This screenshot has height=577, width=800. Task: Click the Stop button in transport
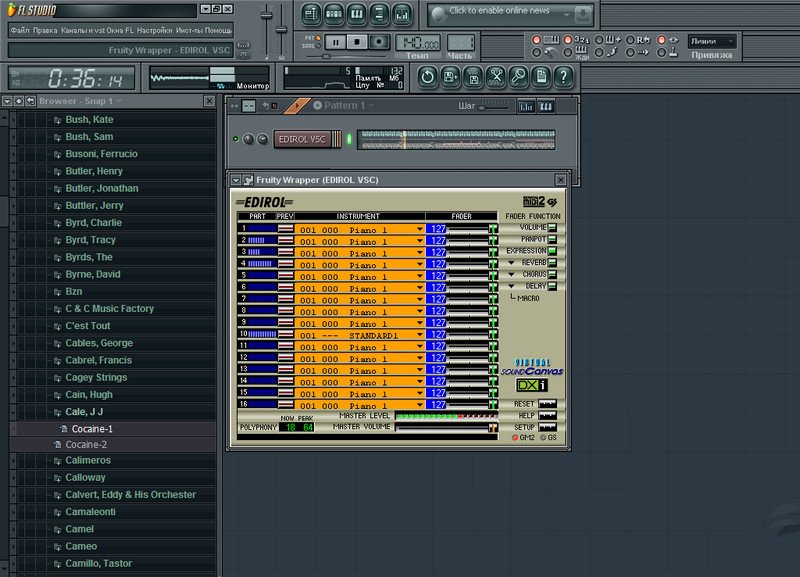[357, 41]
